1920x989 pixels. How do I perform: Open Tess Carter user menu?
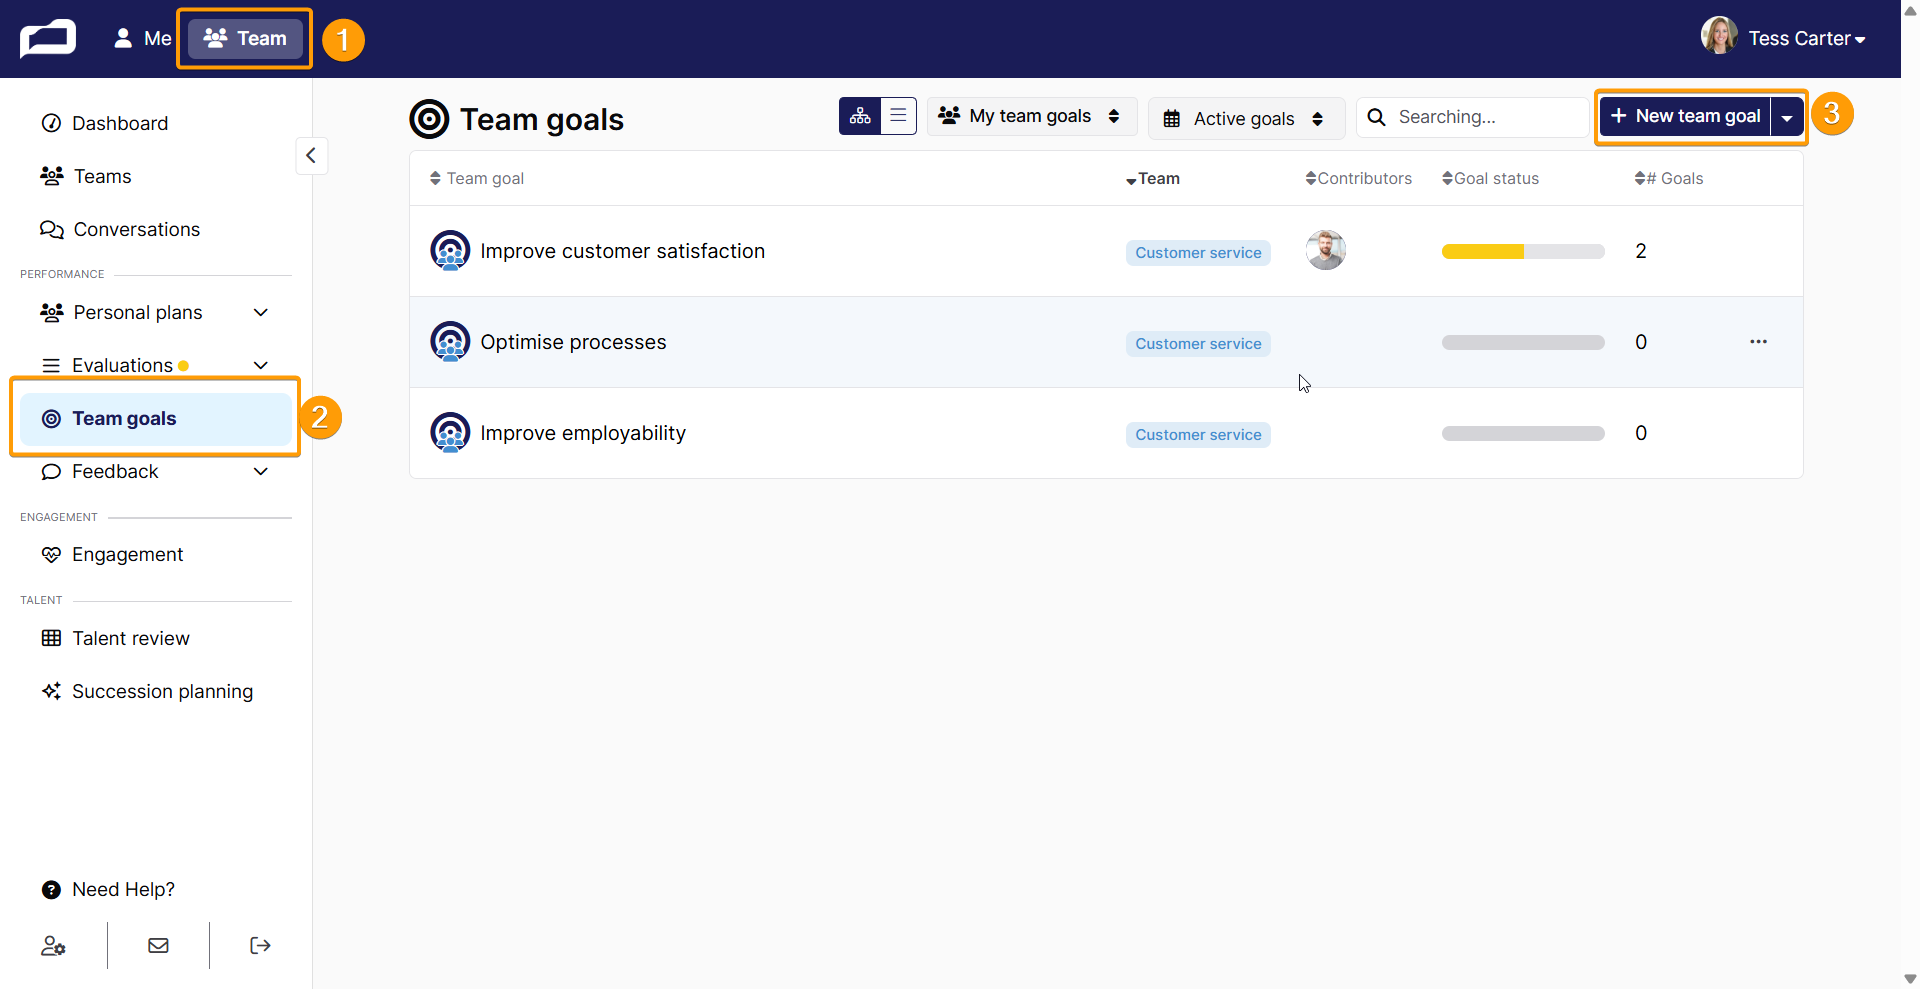[x=1806, y=38]
